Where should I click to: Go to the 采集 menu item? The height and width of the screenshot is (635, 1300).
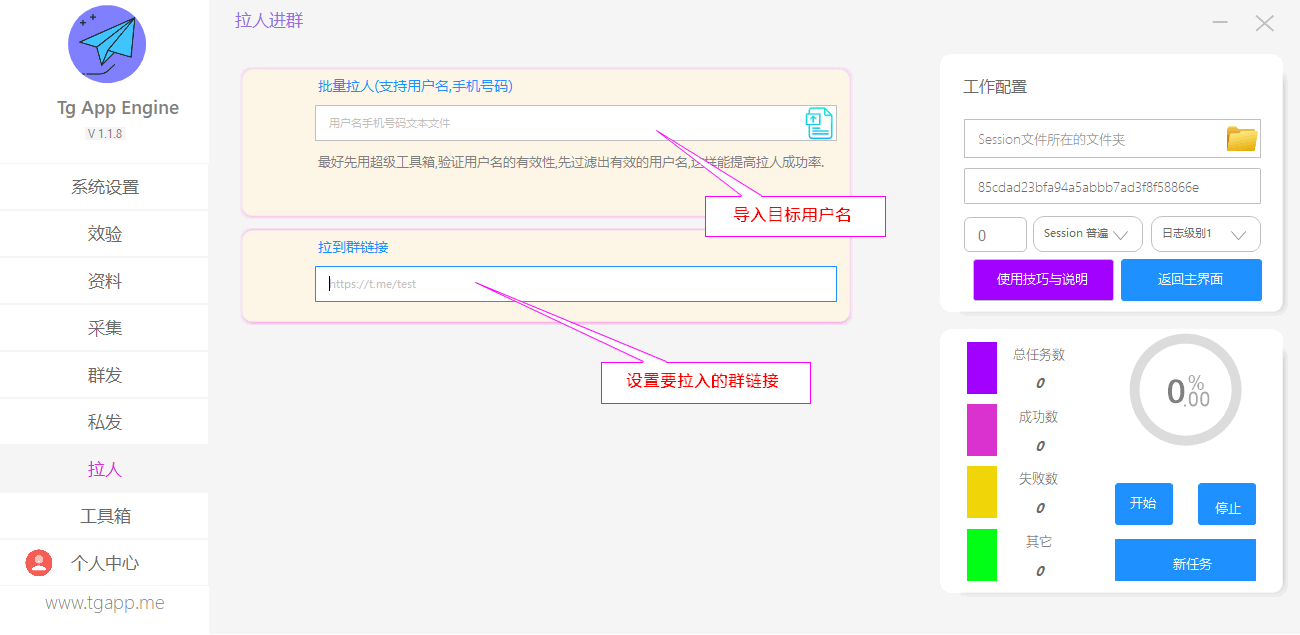tap(104, 328)
